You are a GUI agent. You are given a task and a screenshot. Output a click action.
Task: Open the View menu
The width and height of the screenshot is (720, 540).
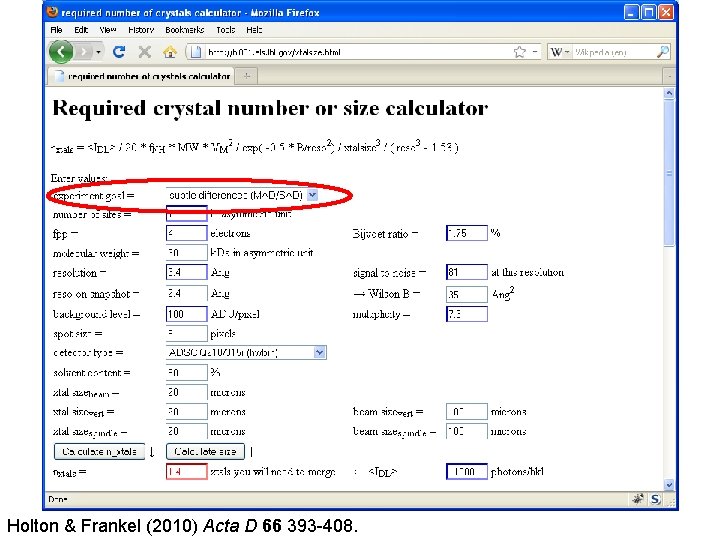coord(107,30)
